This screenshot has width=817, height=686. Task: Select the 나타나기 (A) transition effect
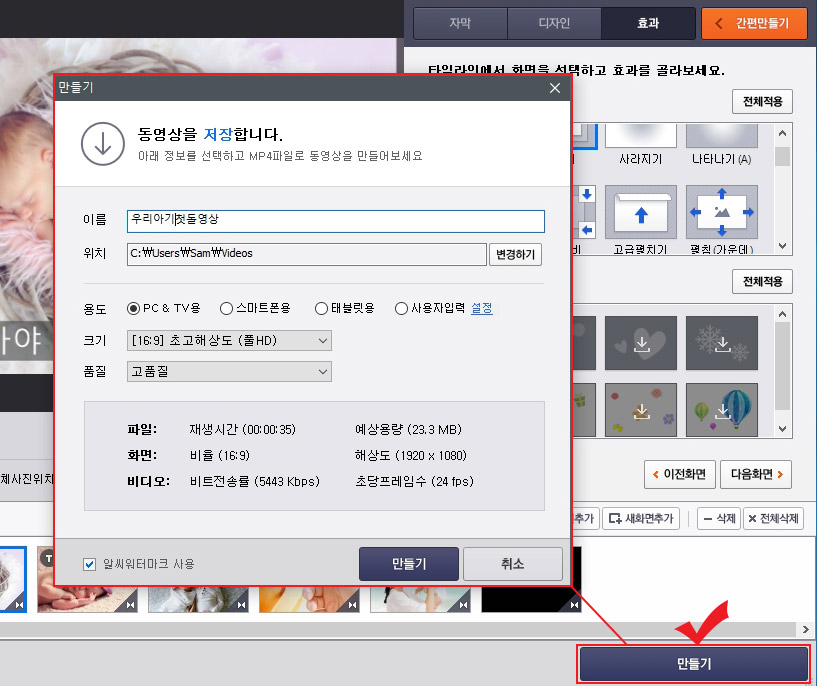pos(722,136)
